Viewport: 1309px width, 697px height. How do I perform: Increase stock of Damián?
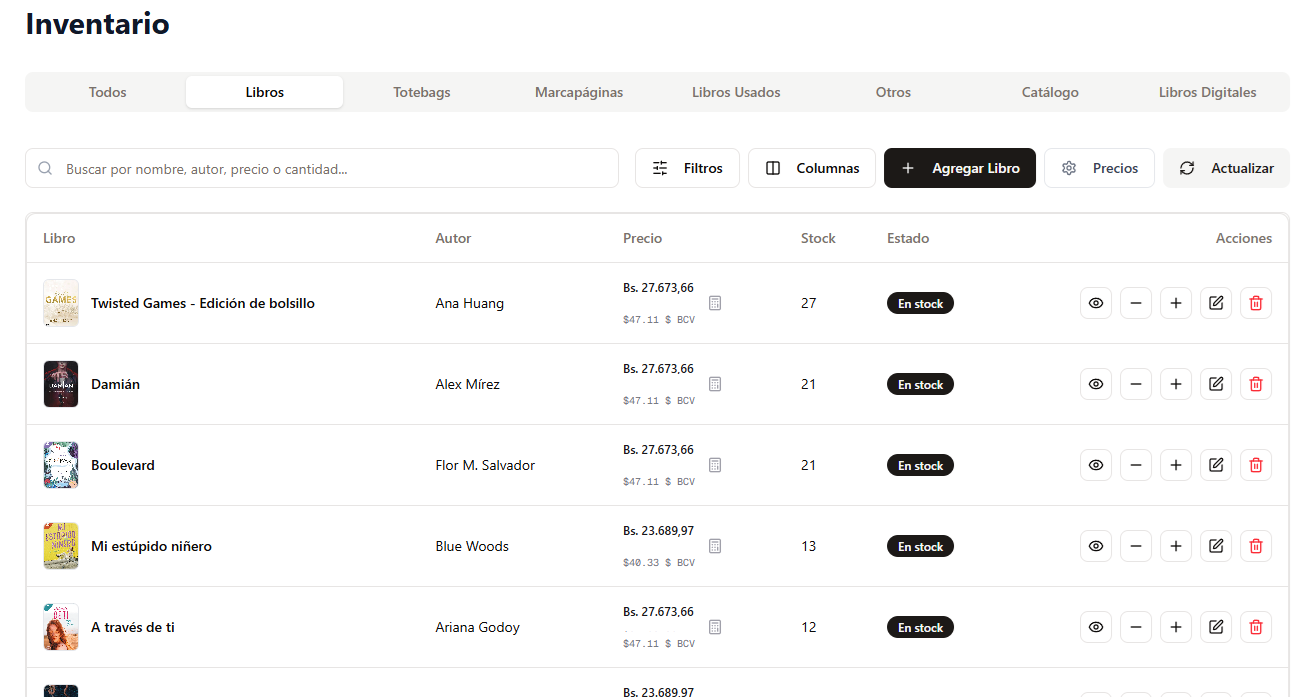click(1176, 384)
